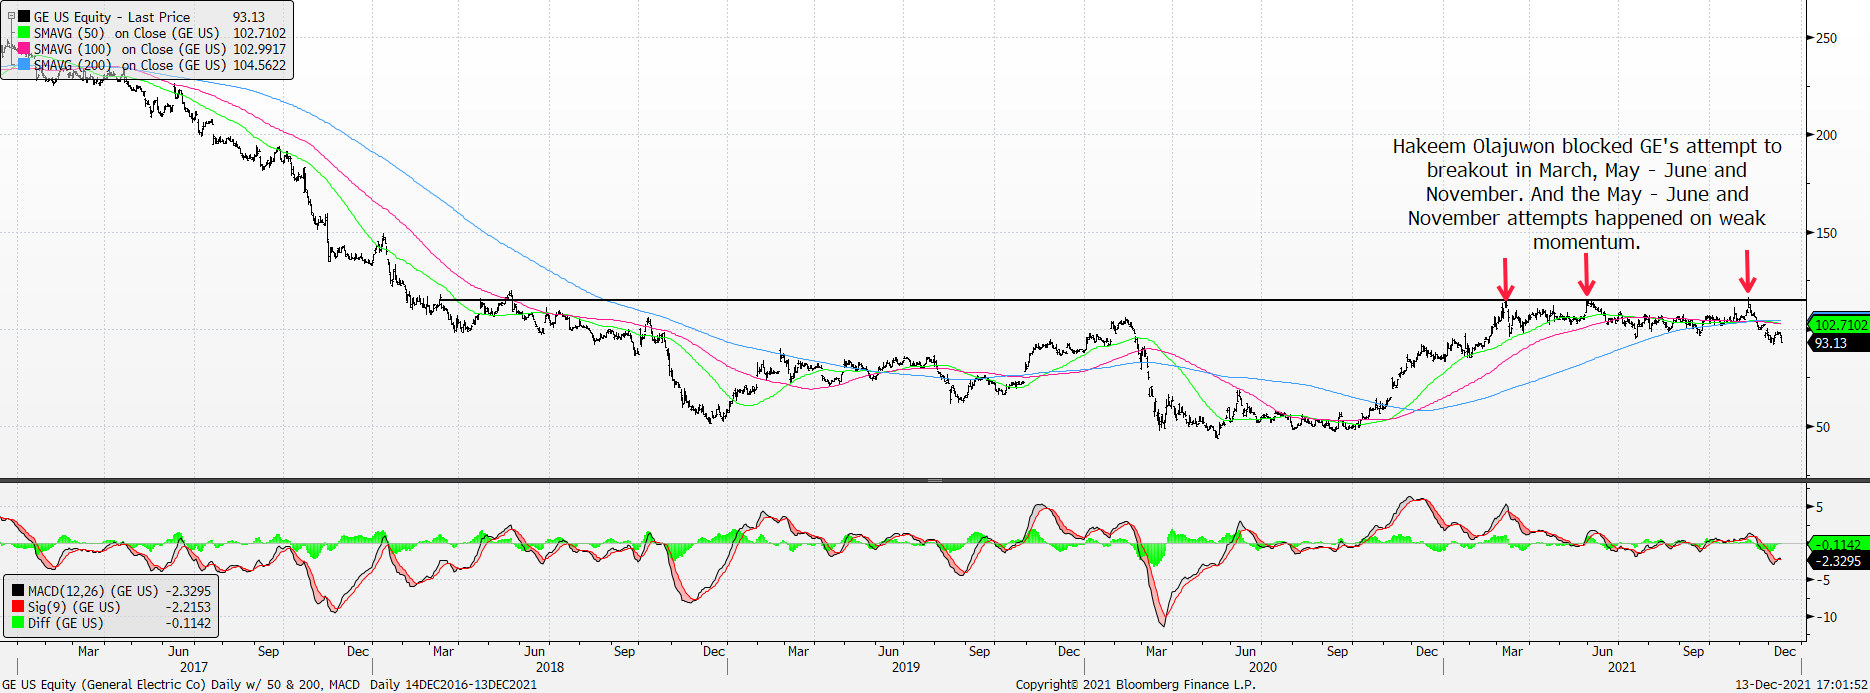This screenshot has height=693, width=1870.
Task: Click the 93.13 value in top legend
Action: pos(249,17)
